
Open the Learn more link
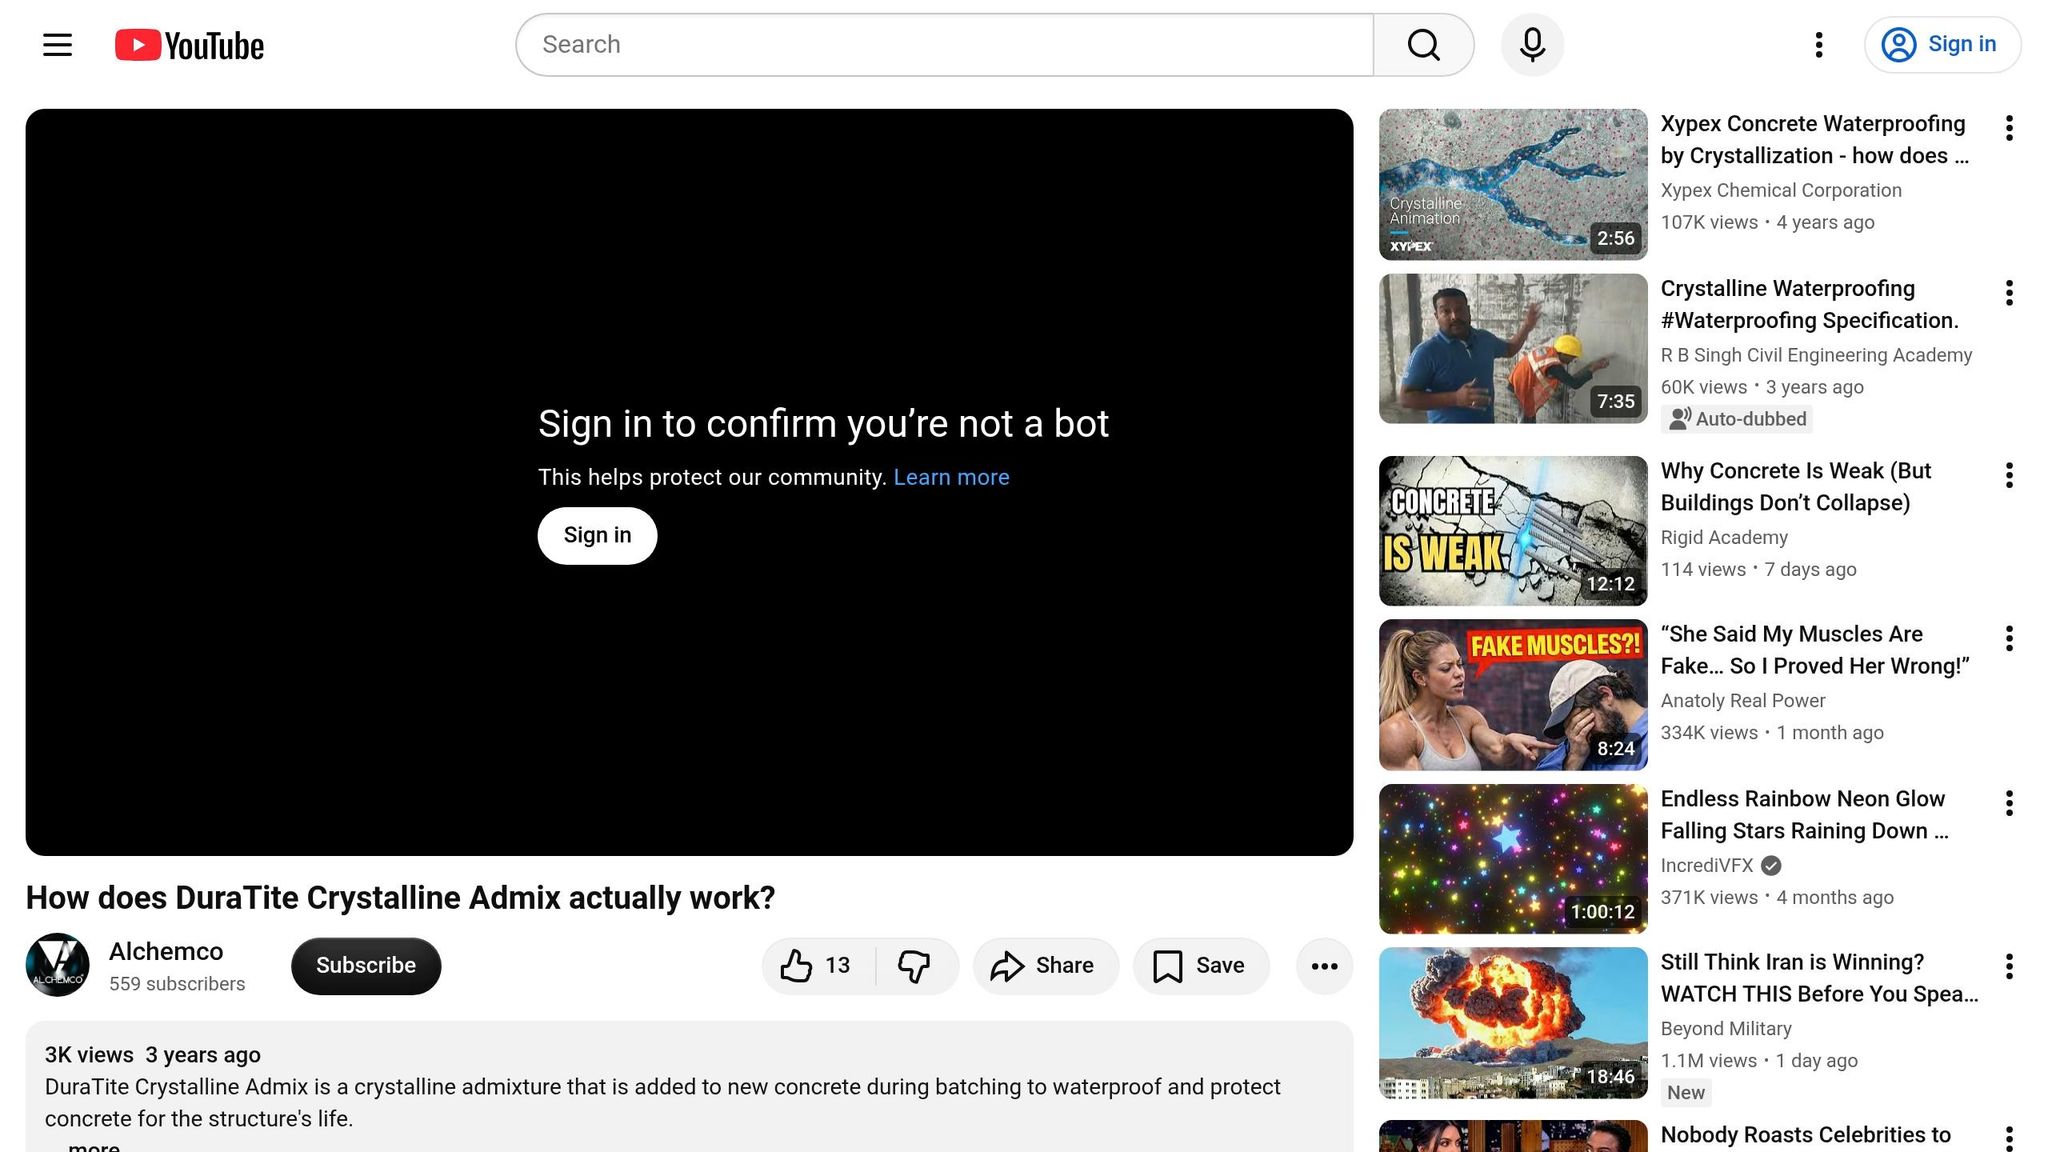(x=951, y=478)
